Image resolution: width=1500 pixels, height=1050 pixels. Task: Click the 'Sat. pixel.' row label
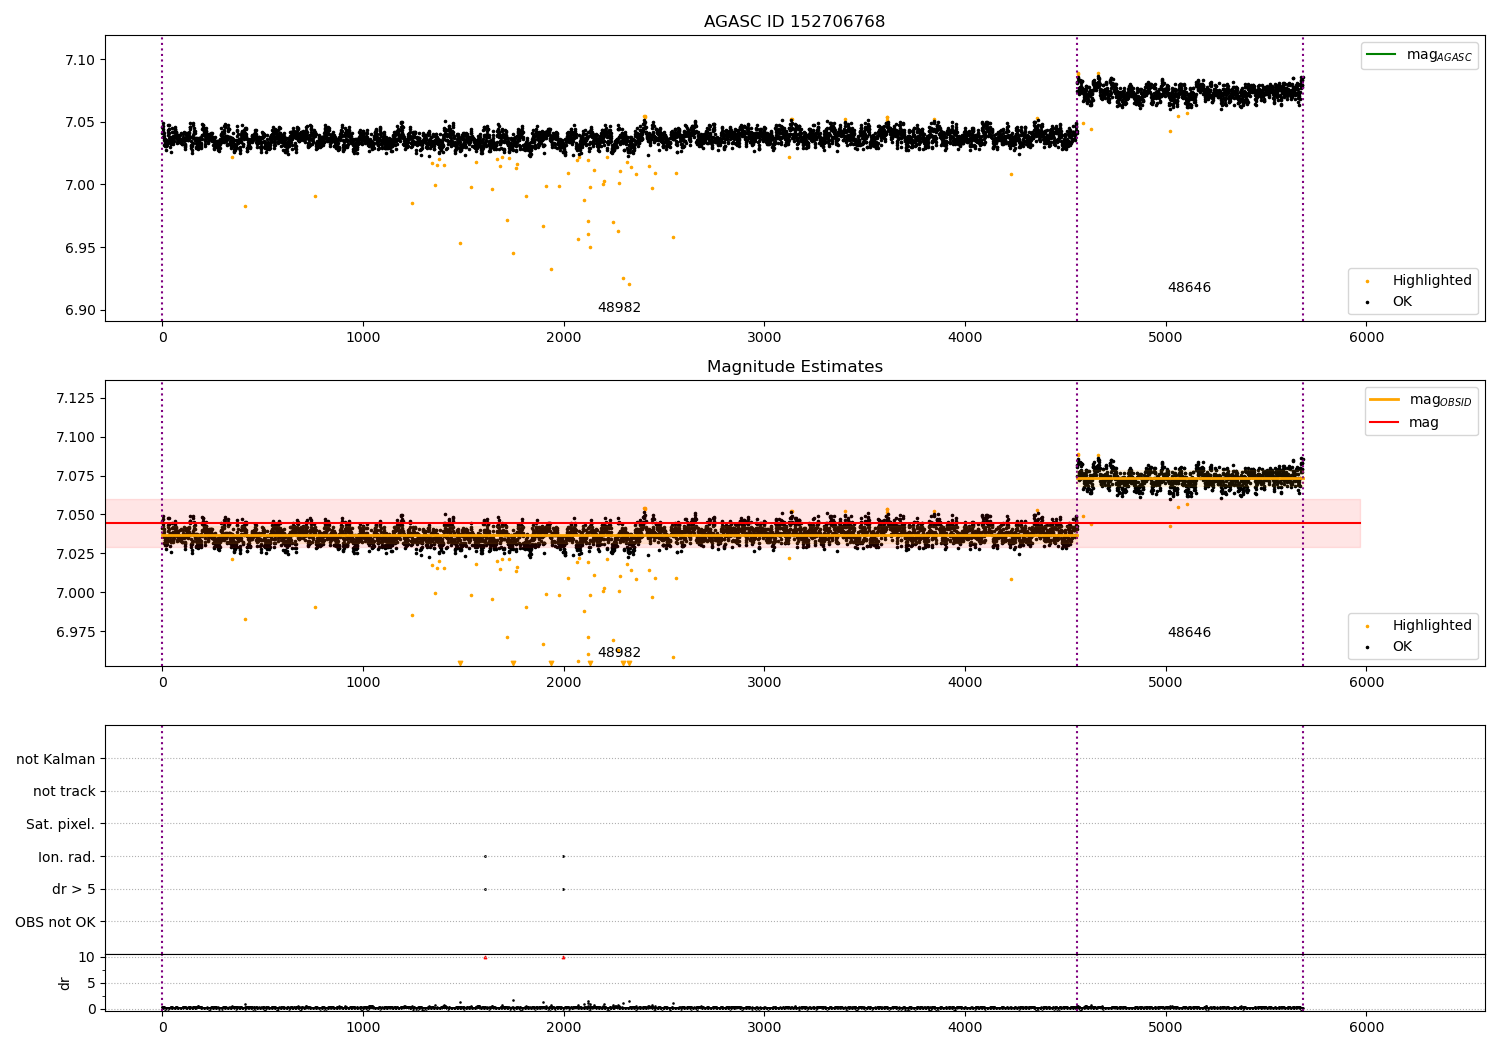click(61, 825)
